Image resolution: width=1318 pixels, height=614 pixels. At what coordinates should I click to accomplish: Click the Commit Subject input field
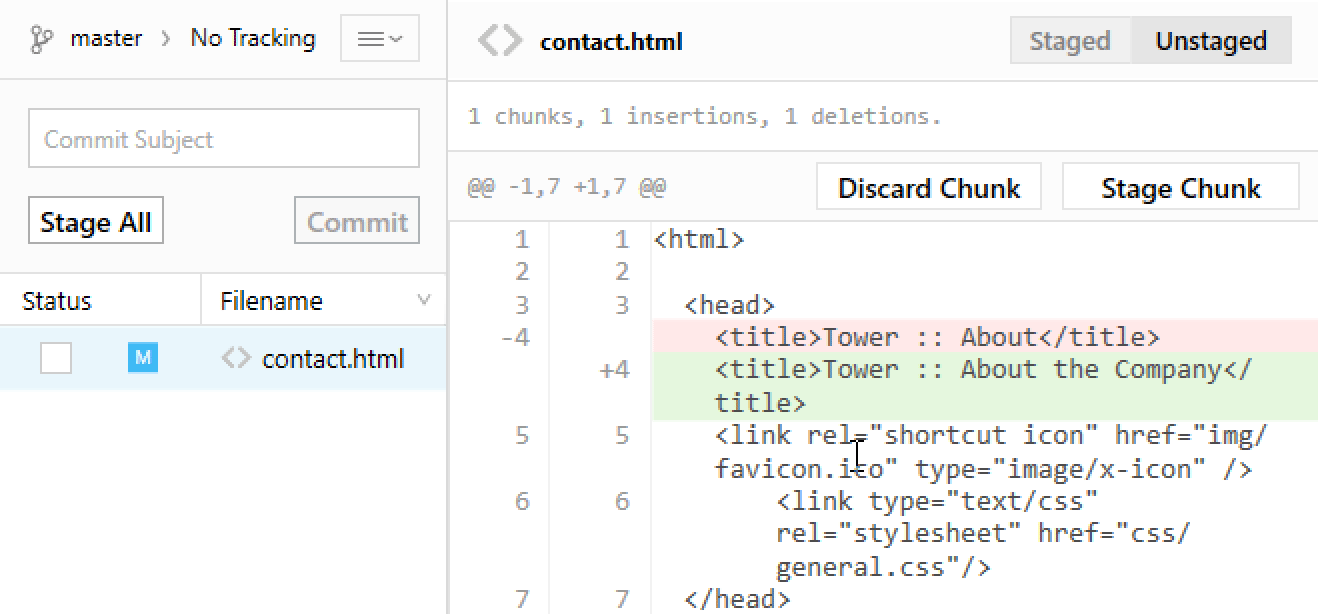tap(222, 138)
